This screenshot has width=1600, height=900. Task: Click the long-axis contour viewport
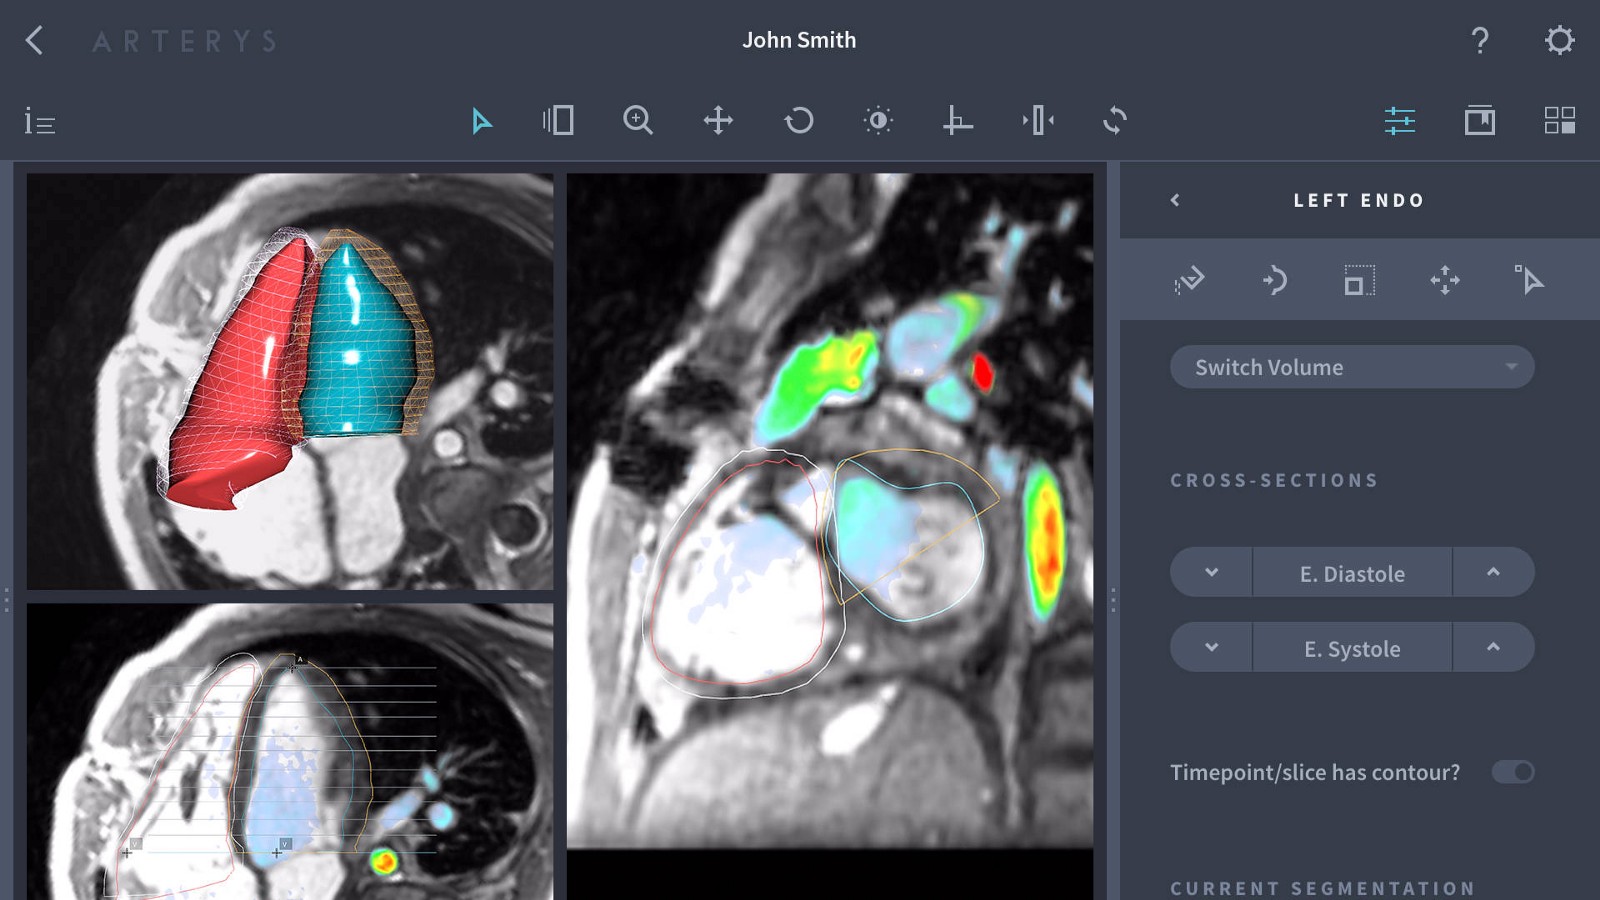pyautogui.click(x=290, y=751)
